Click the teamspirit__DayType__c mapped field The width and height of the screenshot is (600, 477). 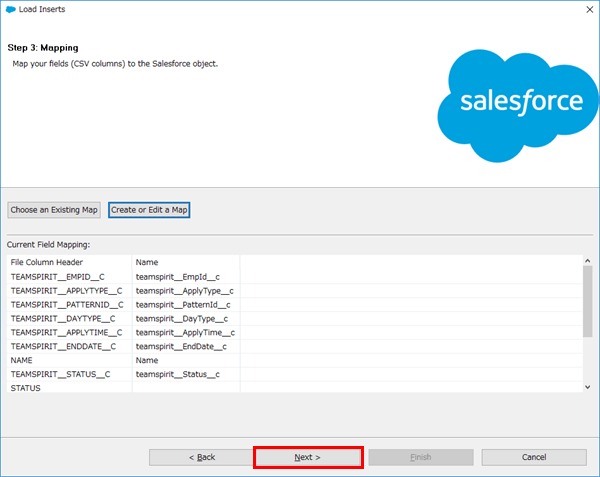182,319
